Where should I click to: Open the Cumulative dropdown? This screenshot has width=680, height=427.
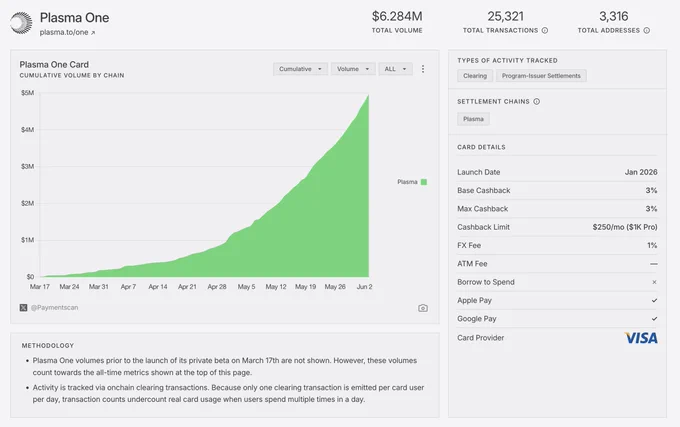pyautogui.click(x=300, y=69)
